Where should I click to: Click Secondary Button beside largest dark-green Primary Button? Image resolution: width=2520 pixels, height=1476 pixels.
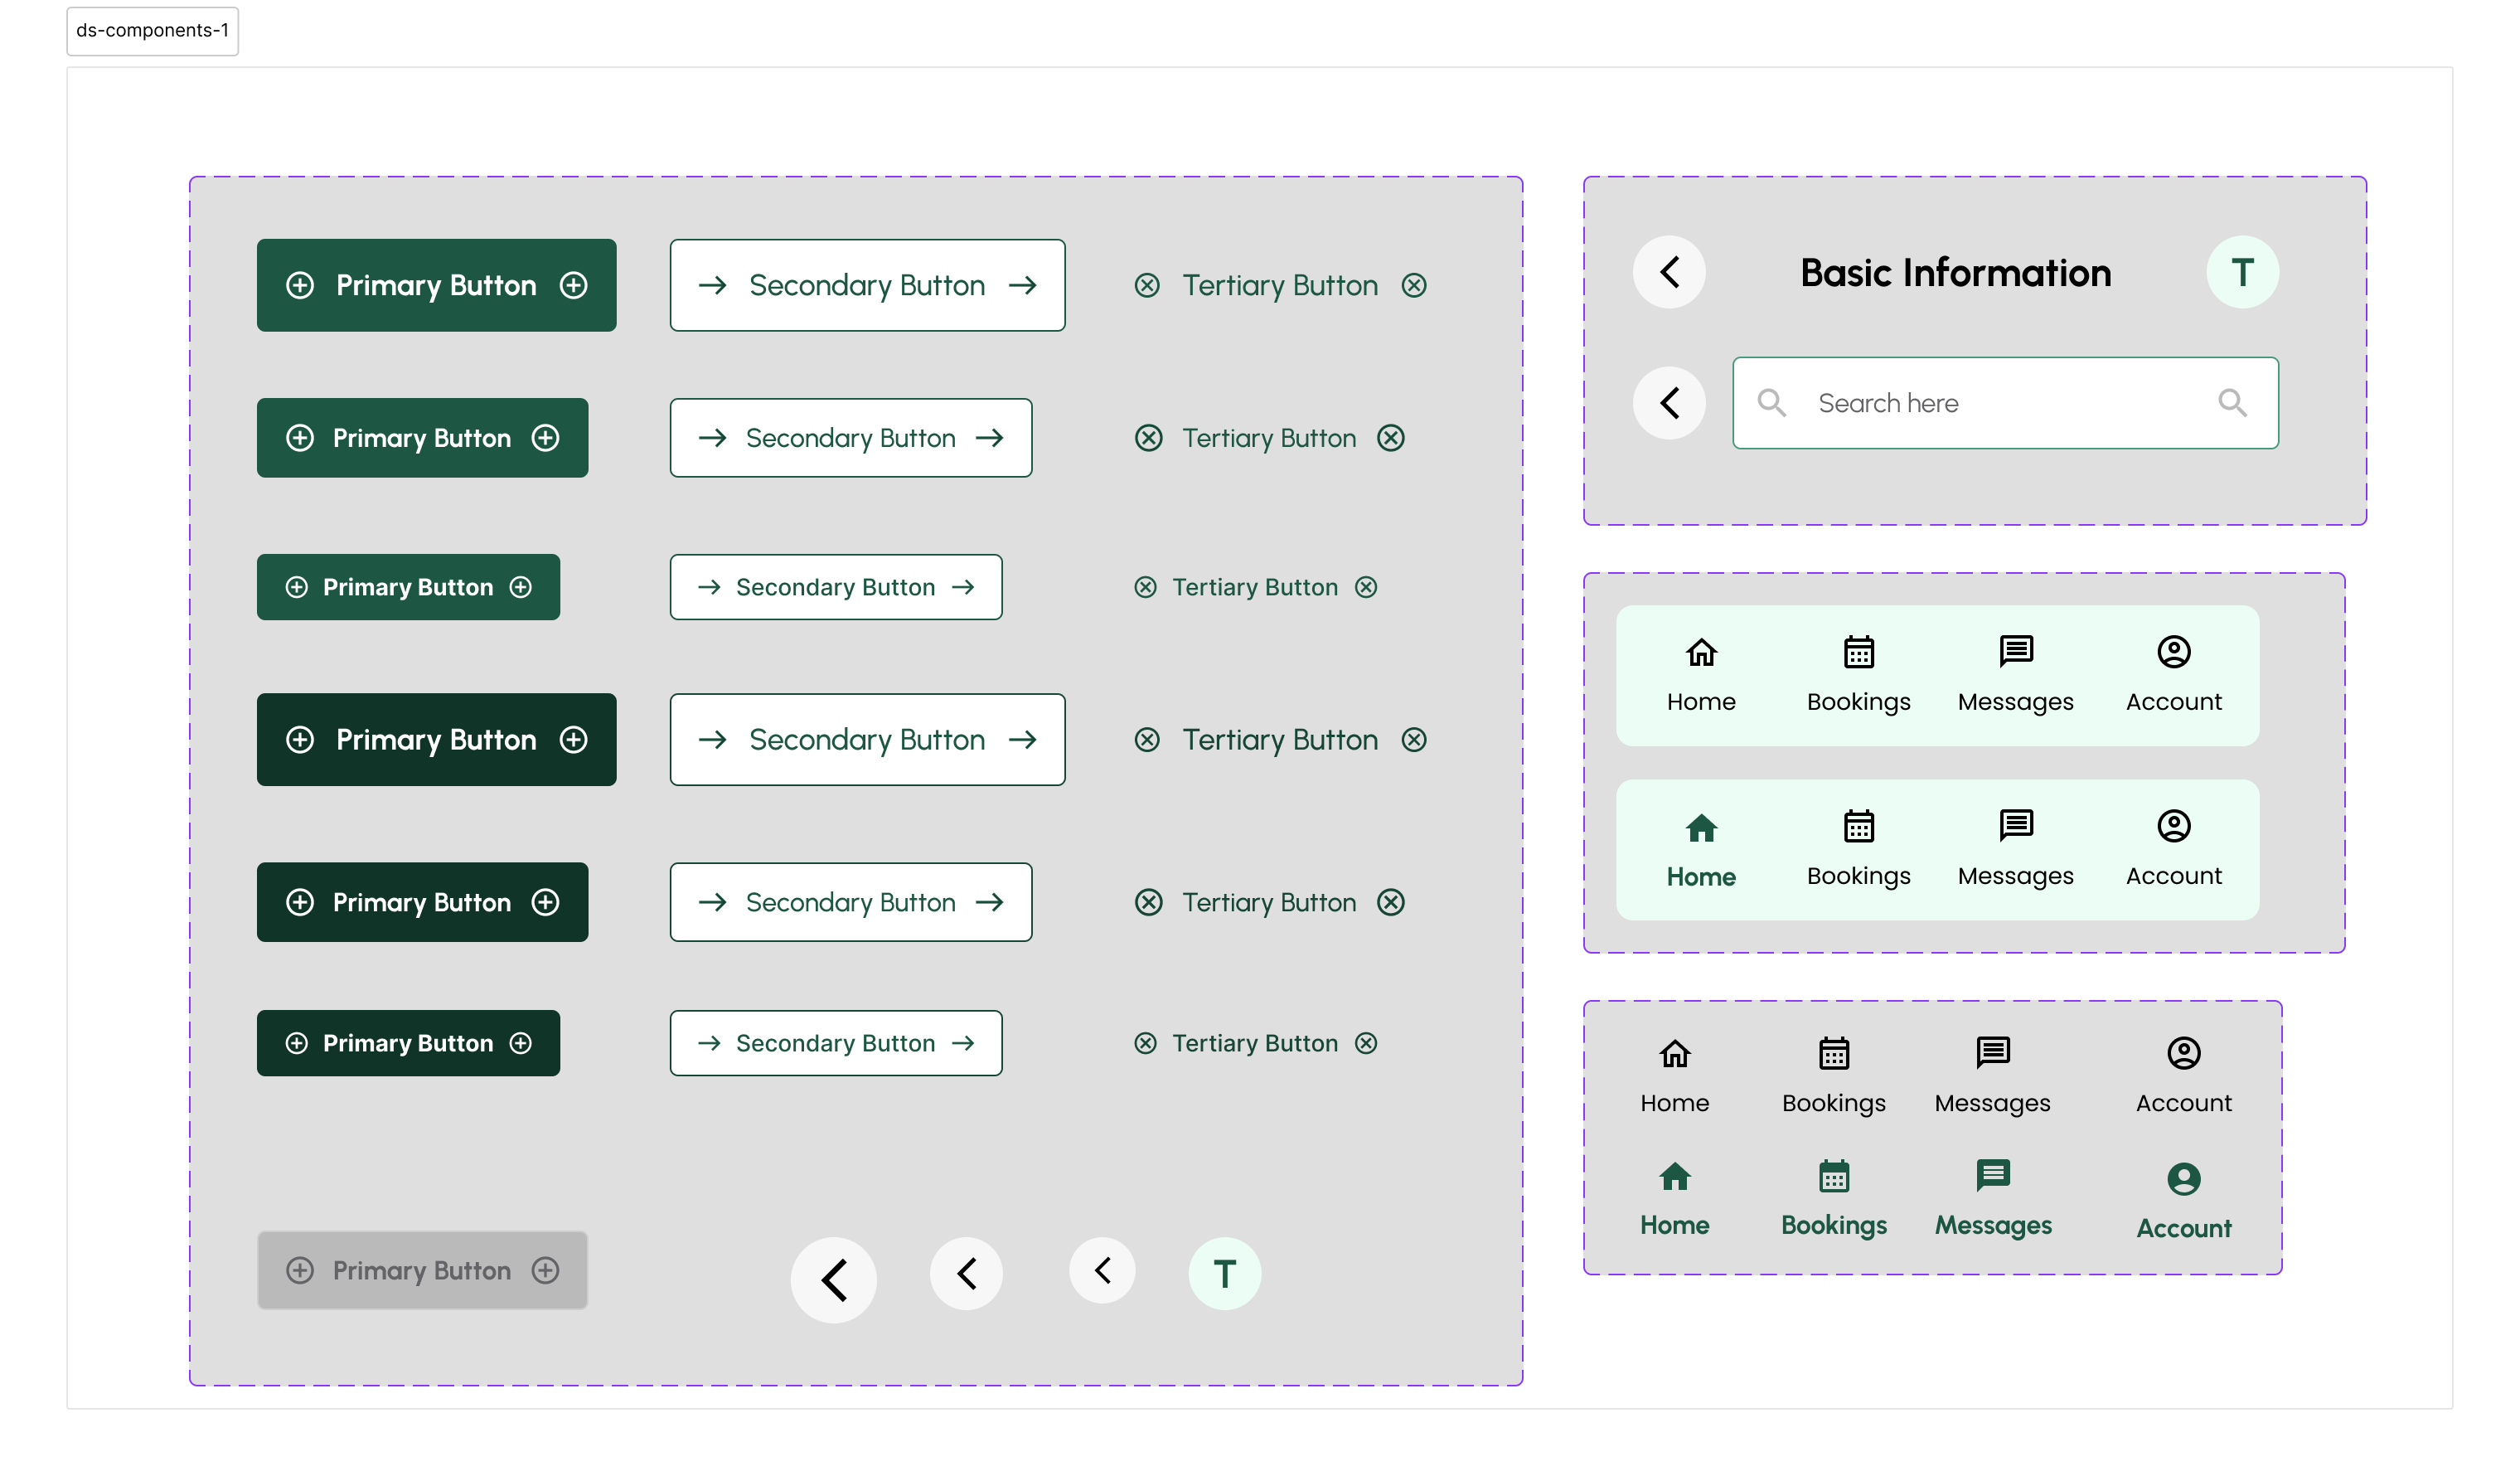868,740
